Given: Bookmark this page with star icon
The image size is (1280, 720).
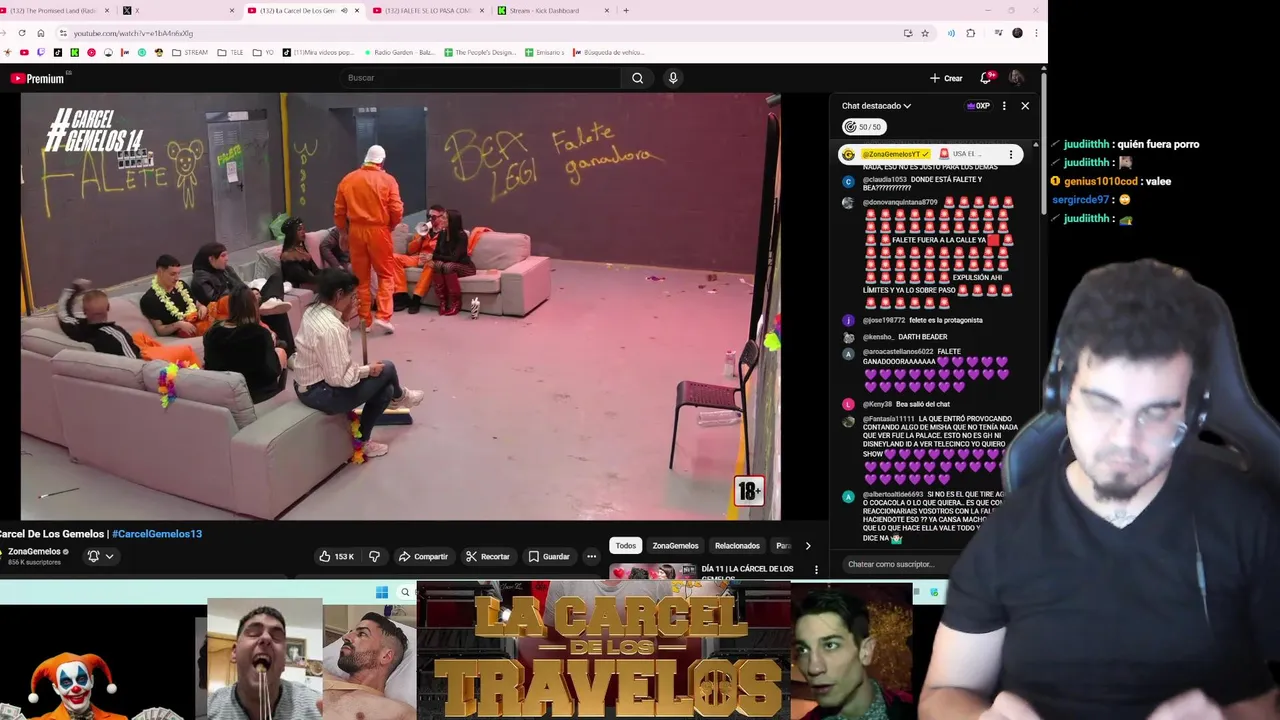Looking at the screenshot, I should click(925, 33).
